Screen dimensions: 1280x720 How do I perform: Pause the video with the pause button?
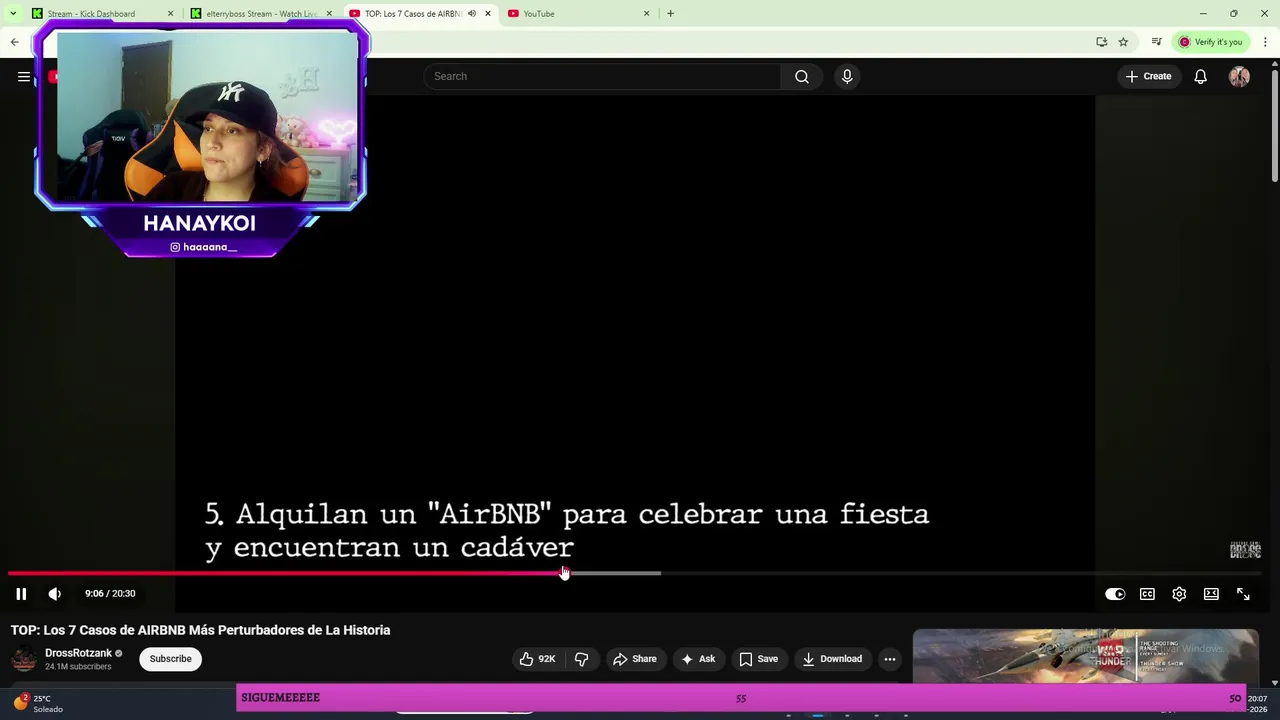pyautogui.click(x=21, y=594)
